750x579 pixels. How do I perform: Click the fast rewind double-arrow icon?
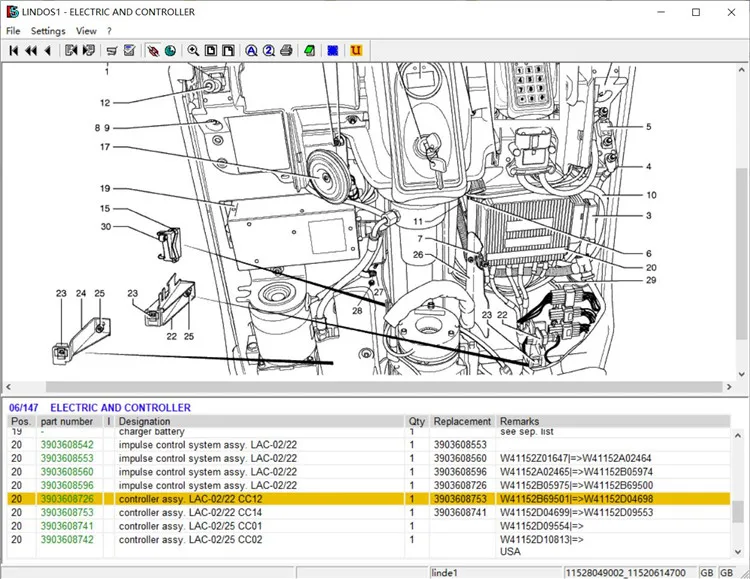click(x=31, y=50)
